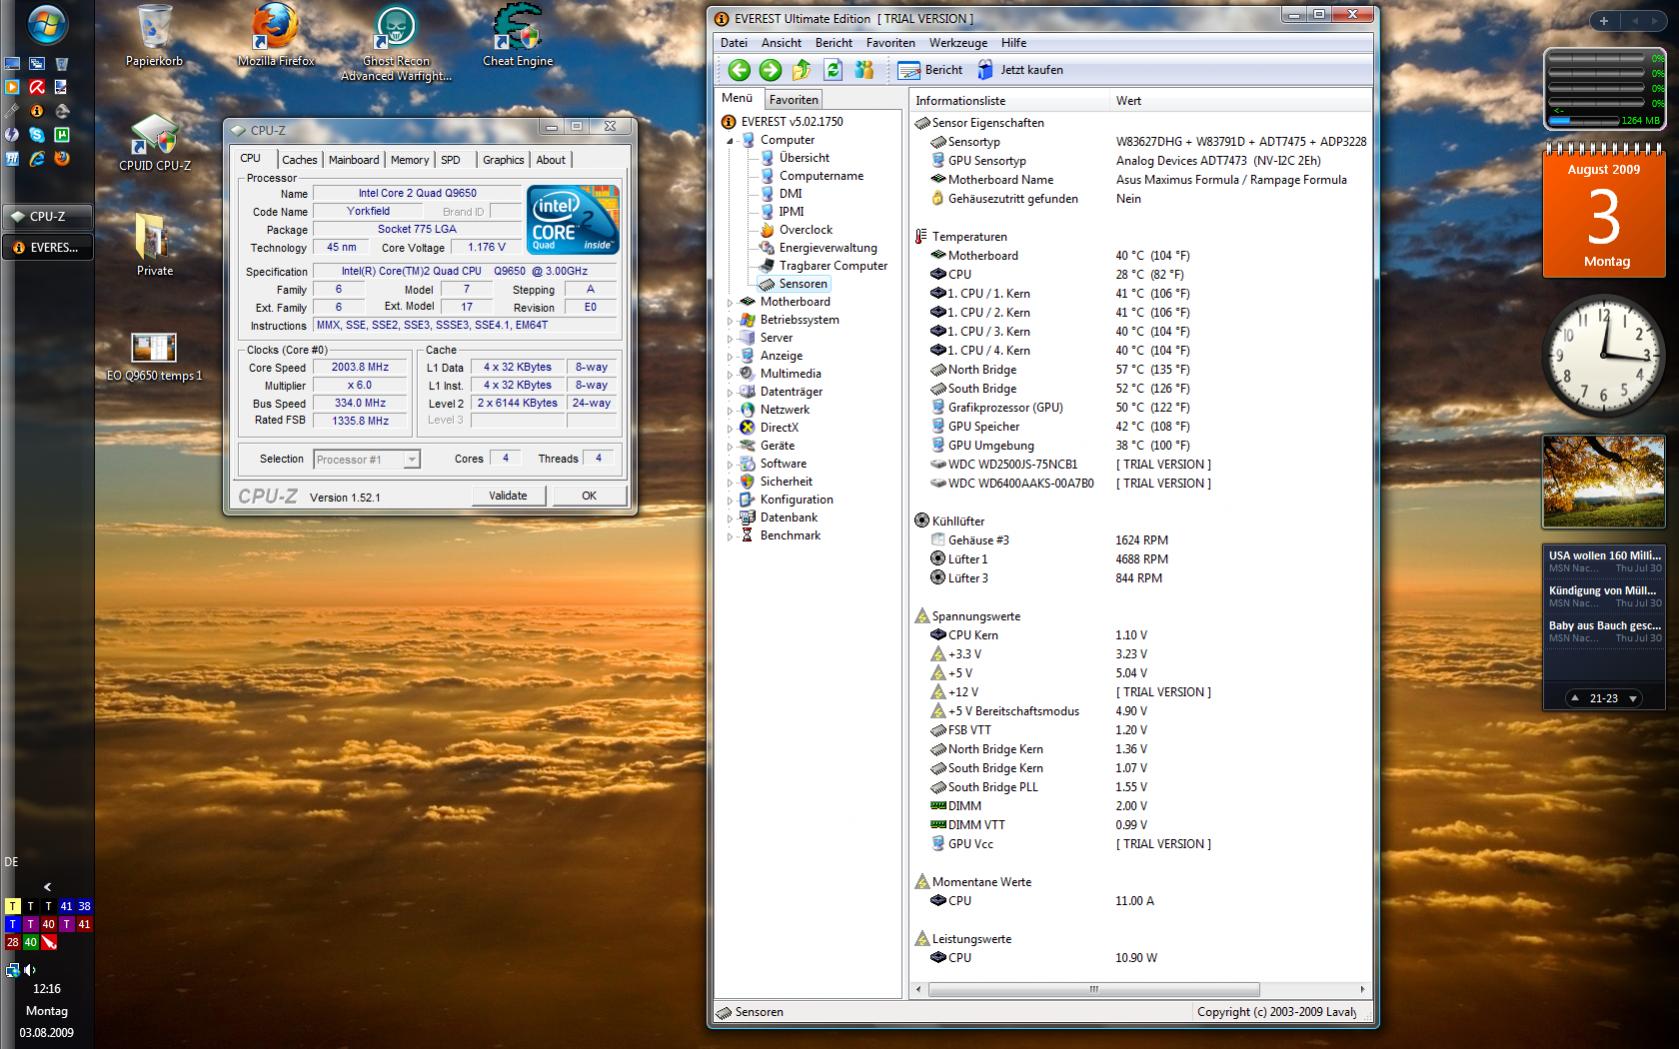Click the up-level arrow icon in EVEREST toolbar

[x=801, y=70]
